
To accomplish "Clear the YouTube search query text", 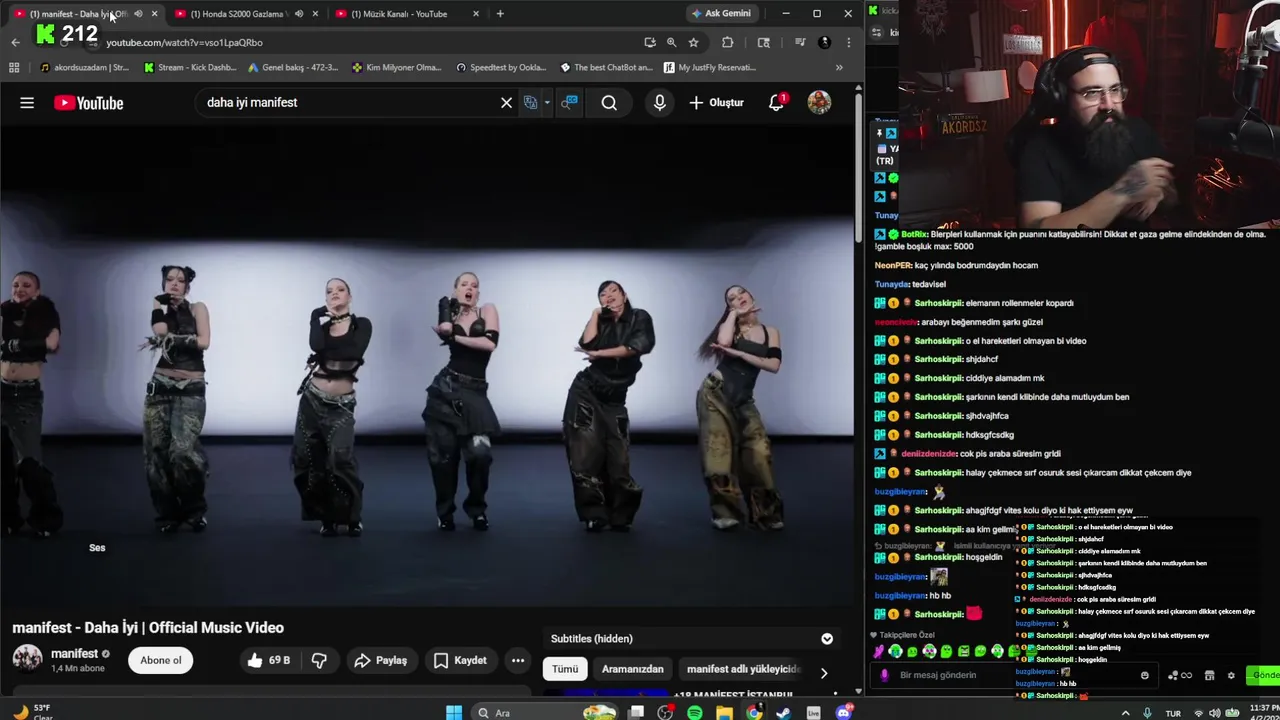I will 506,103.
